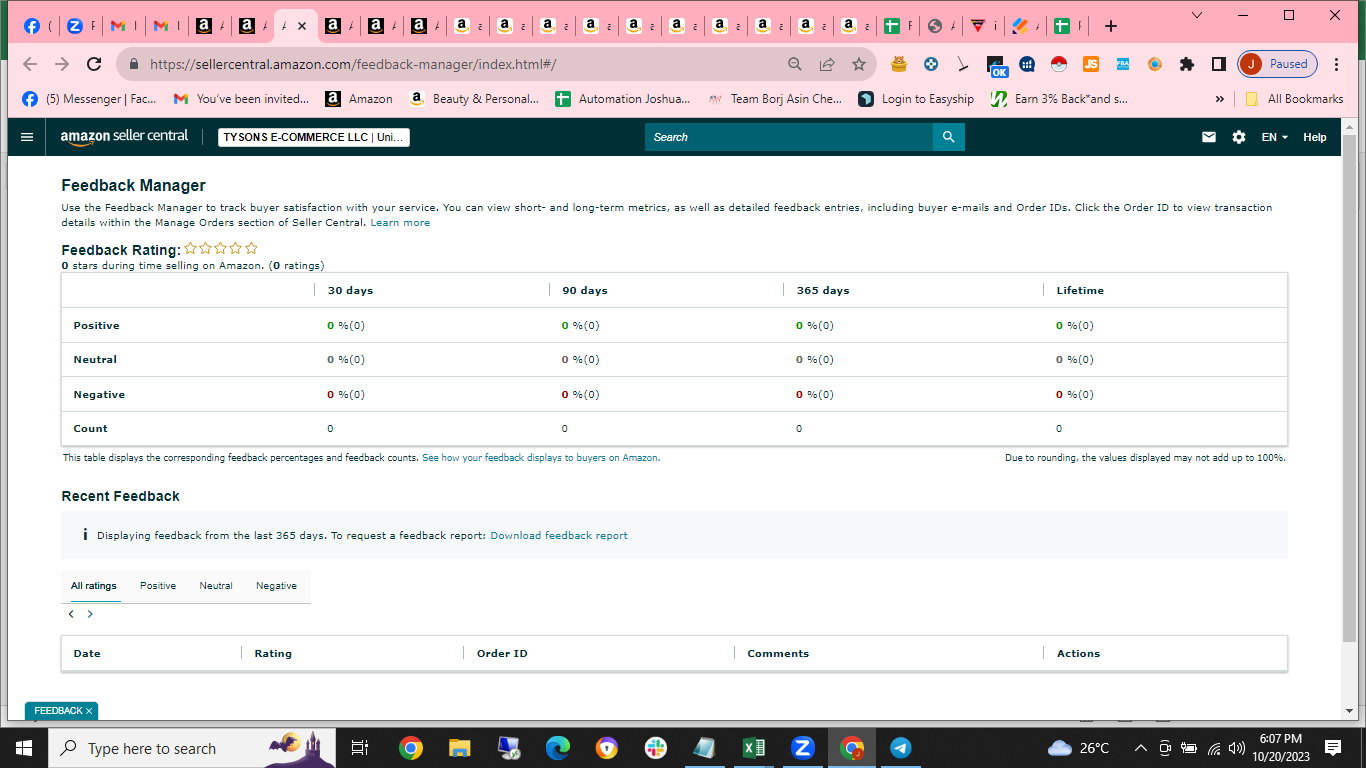Open the bear extension icon

coord(899,64)
